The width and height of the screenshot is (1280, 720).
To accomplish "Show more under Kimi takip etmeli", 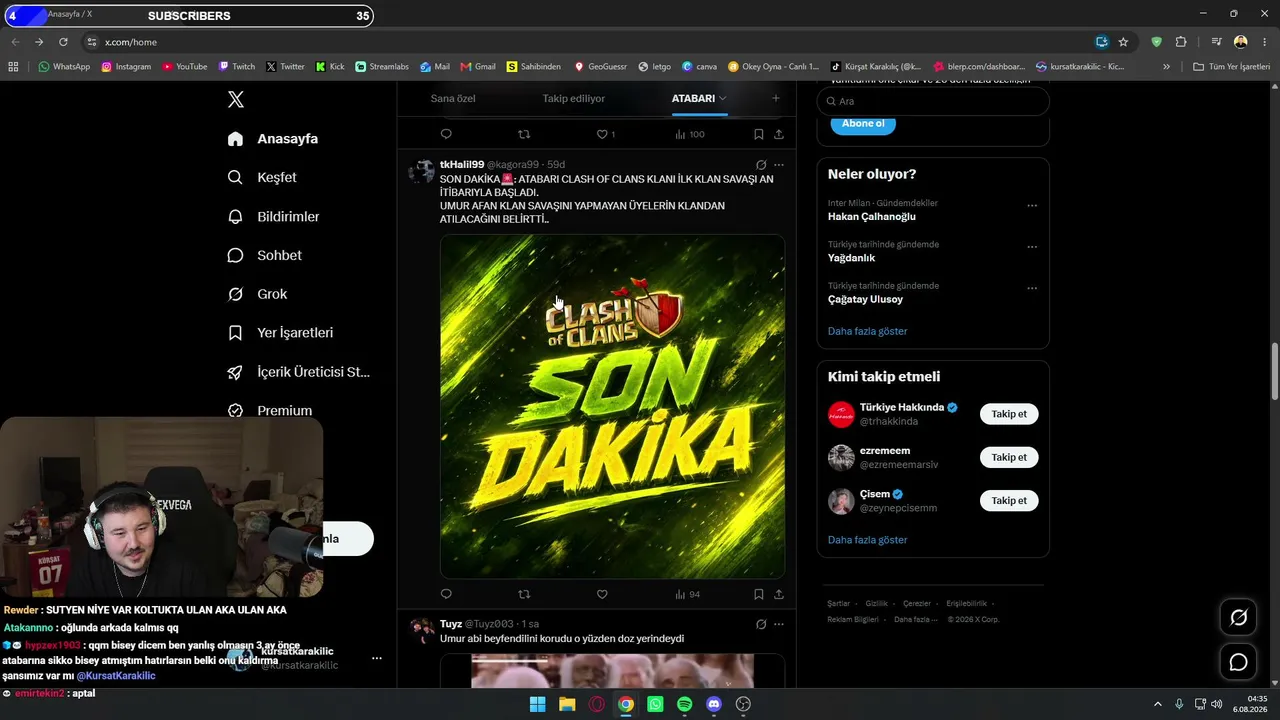I will [x=868, y=540].
